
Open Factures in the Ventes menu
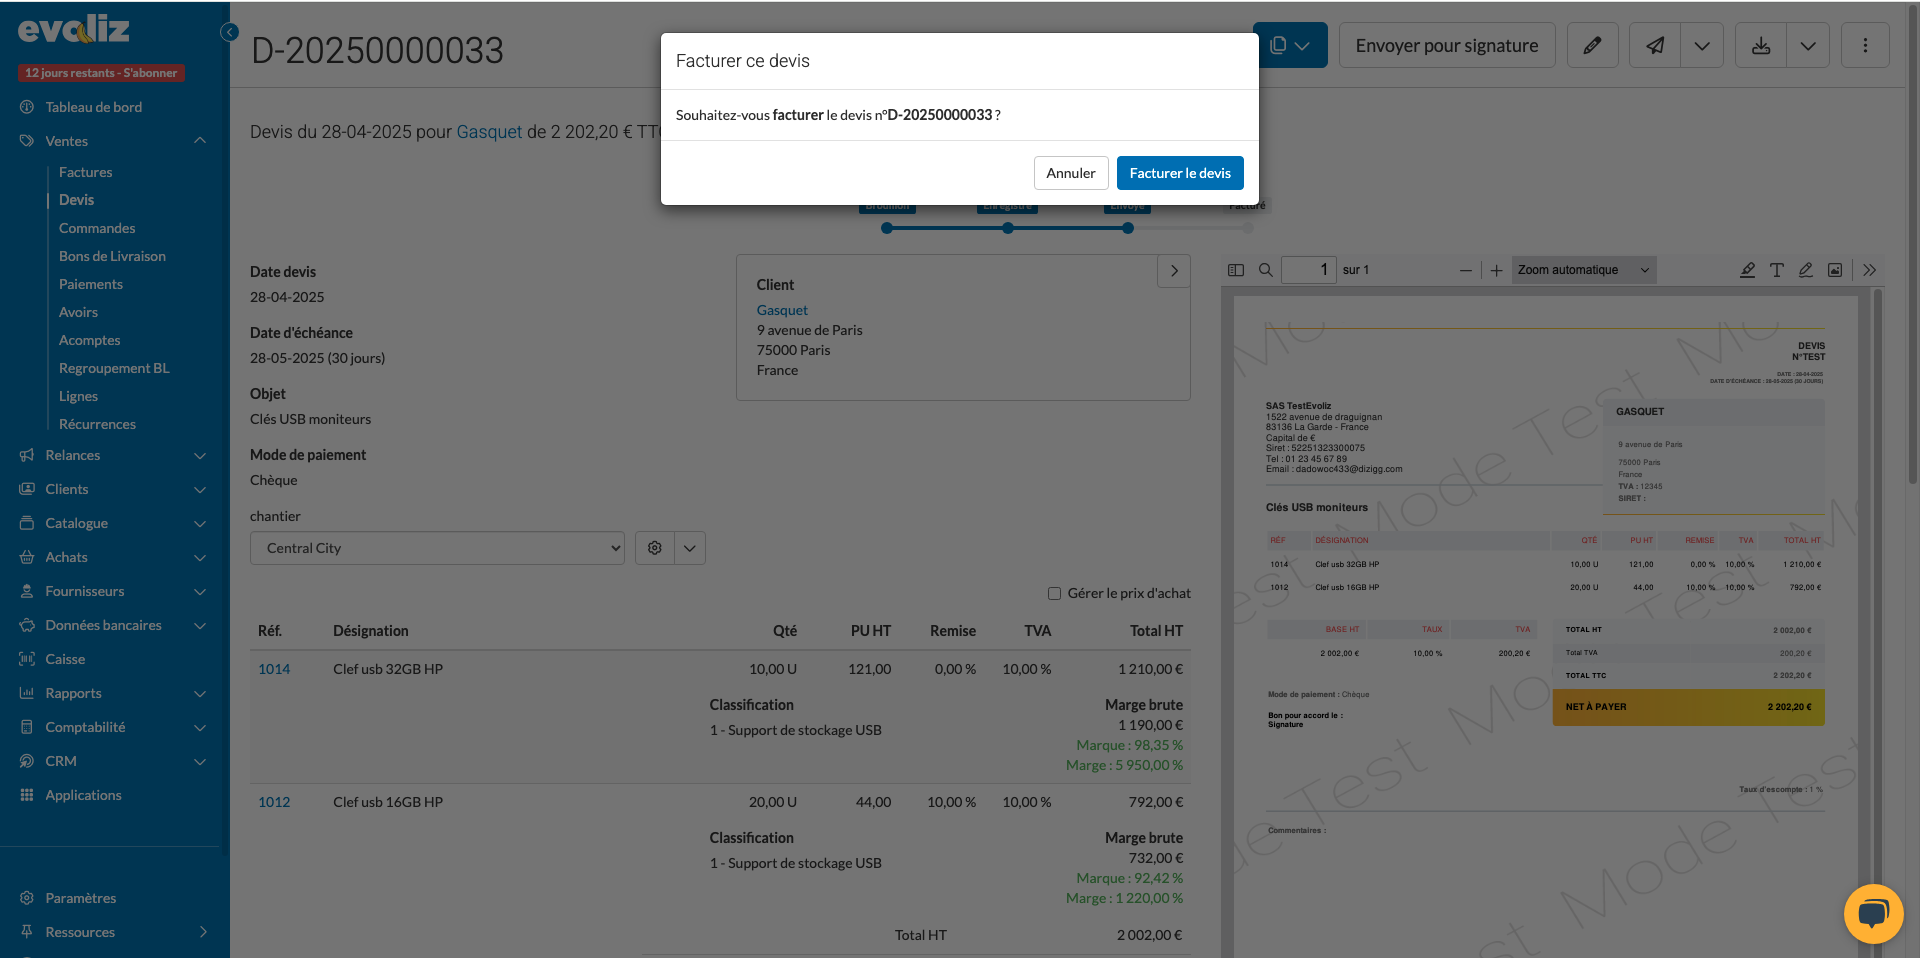(x=85, y=172)
